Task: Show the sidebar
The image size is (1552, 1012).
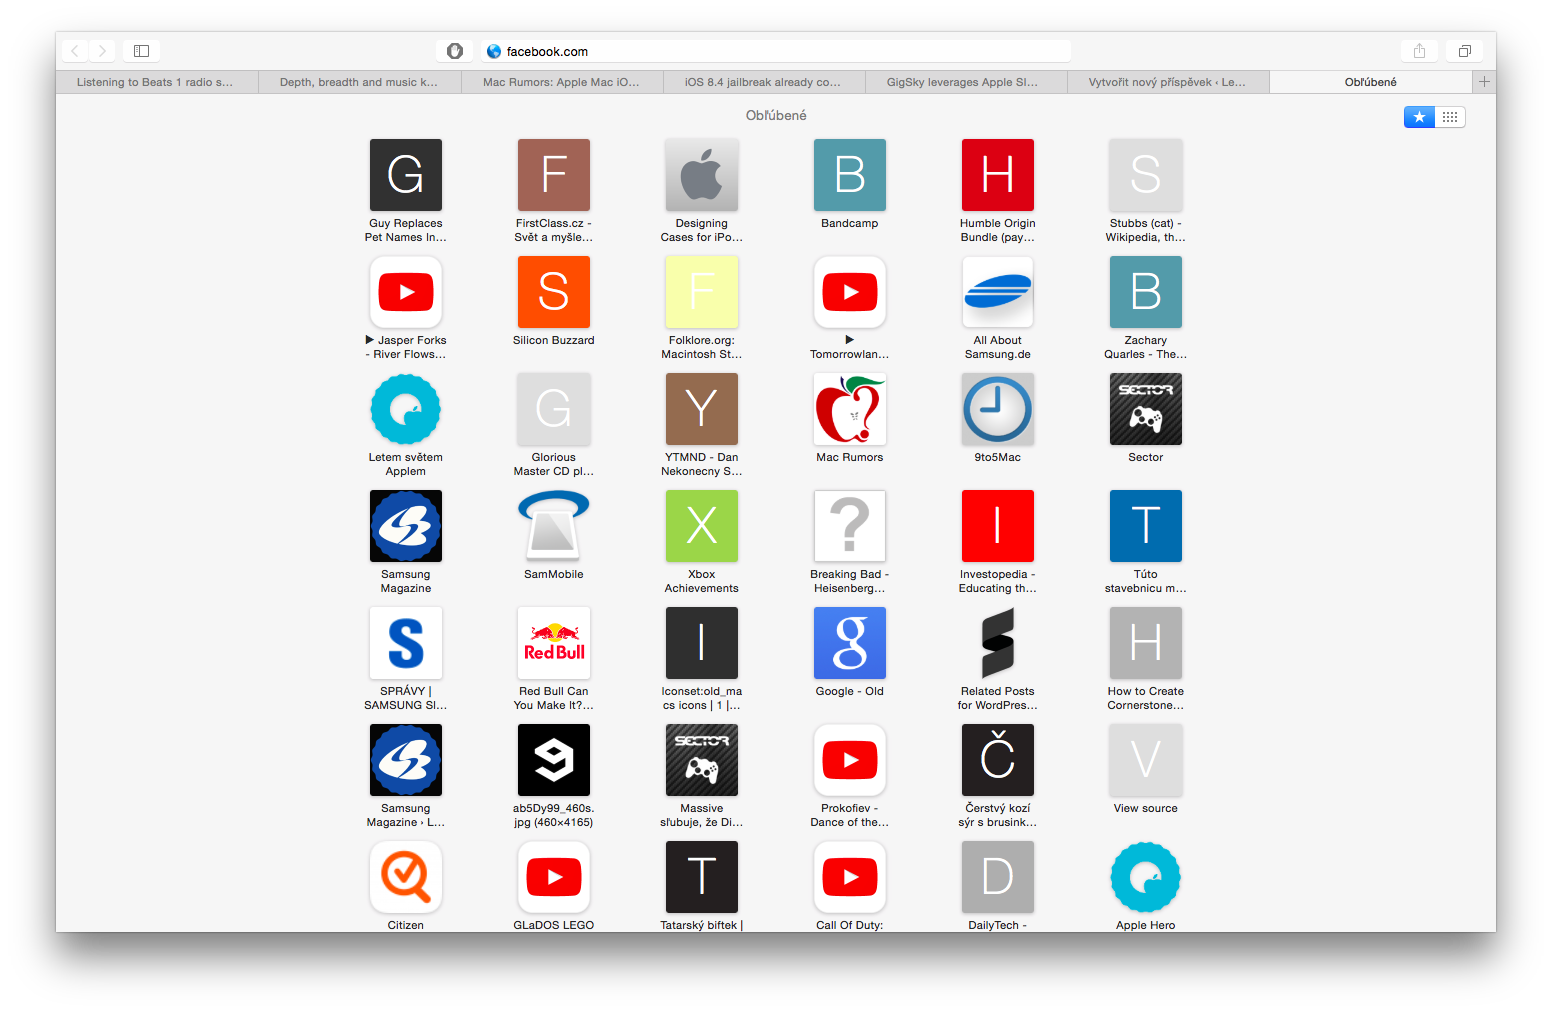Action: point(142,51)
